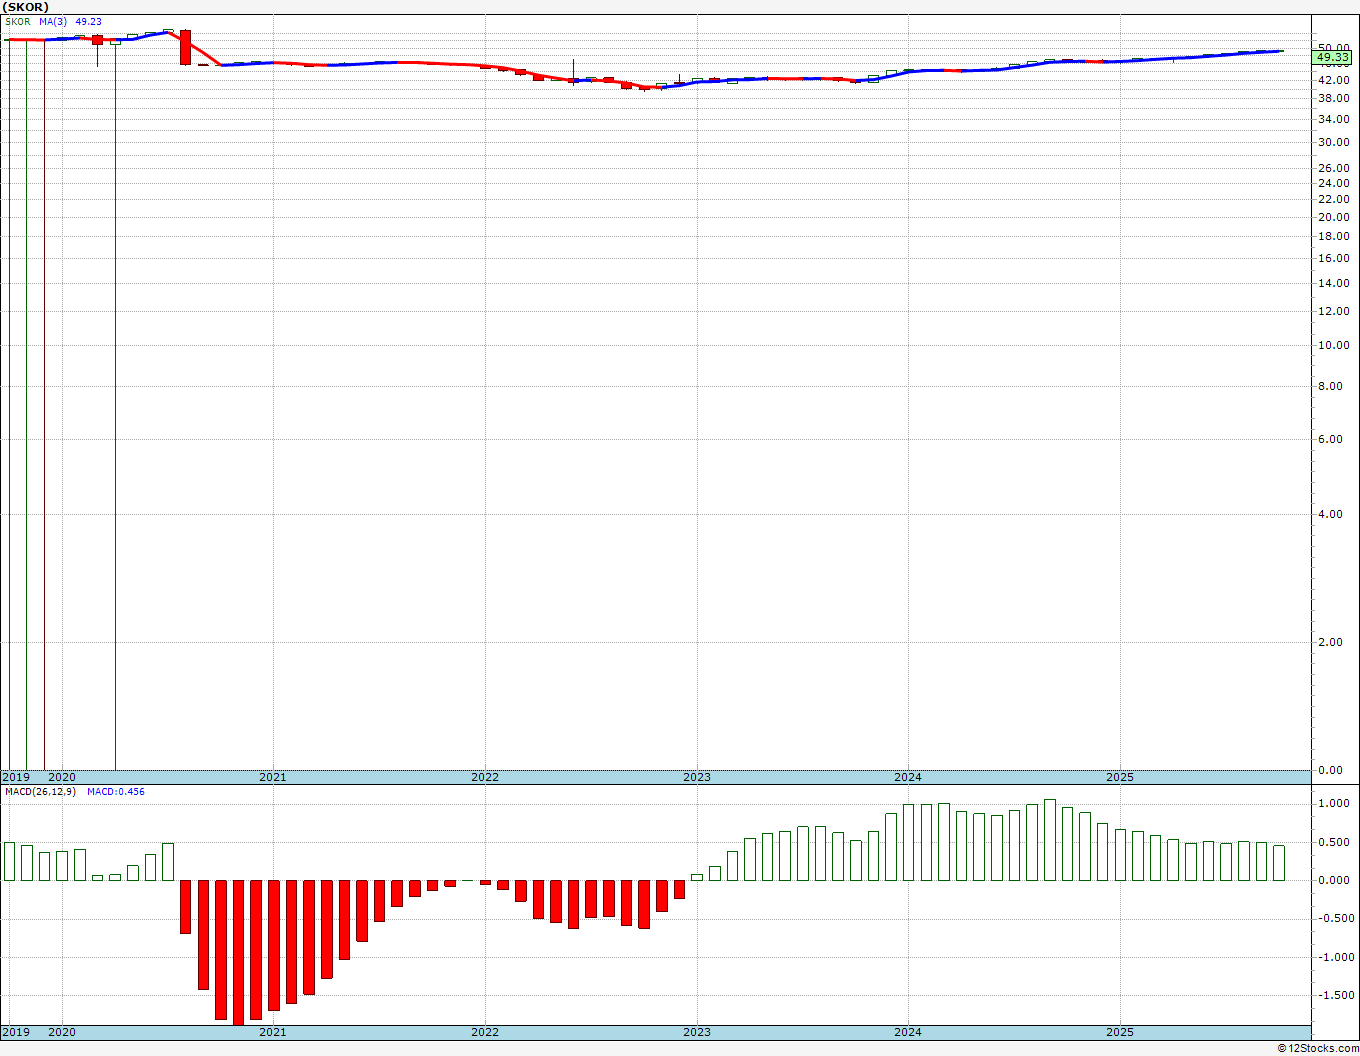This screenshot has height=1056, width=1360.
Task: Click 2020 on the price chart time axis
Action: click(x=62, y=777)
